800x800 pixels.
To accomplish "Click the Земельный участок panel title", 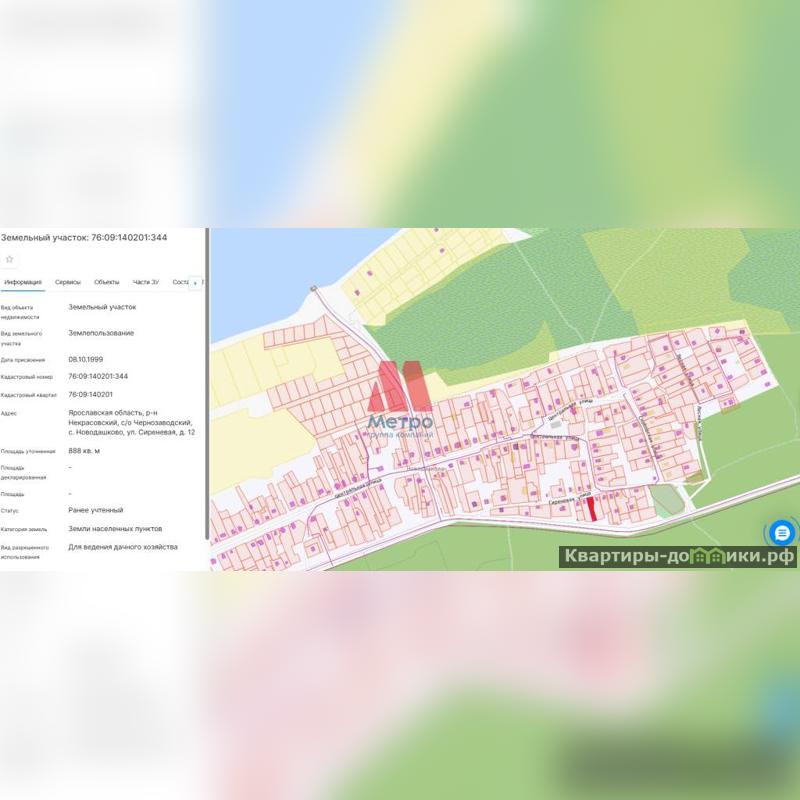I will pyautogui.click(x=84, y=238).
